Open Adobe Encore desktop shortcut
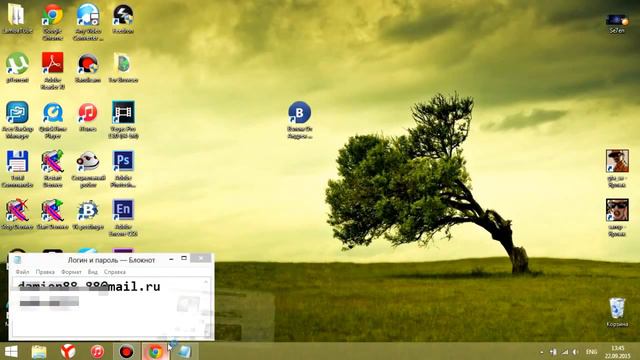The image size is (640, 360). click(123, 217)
